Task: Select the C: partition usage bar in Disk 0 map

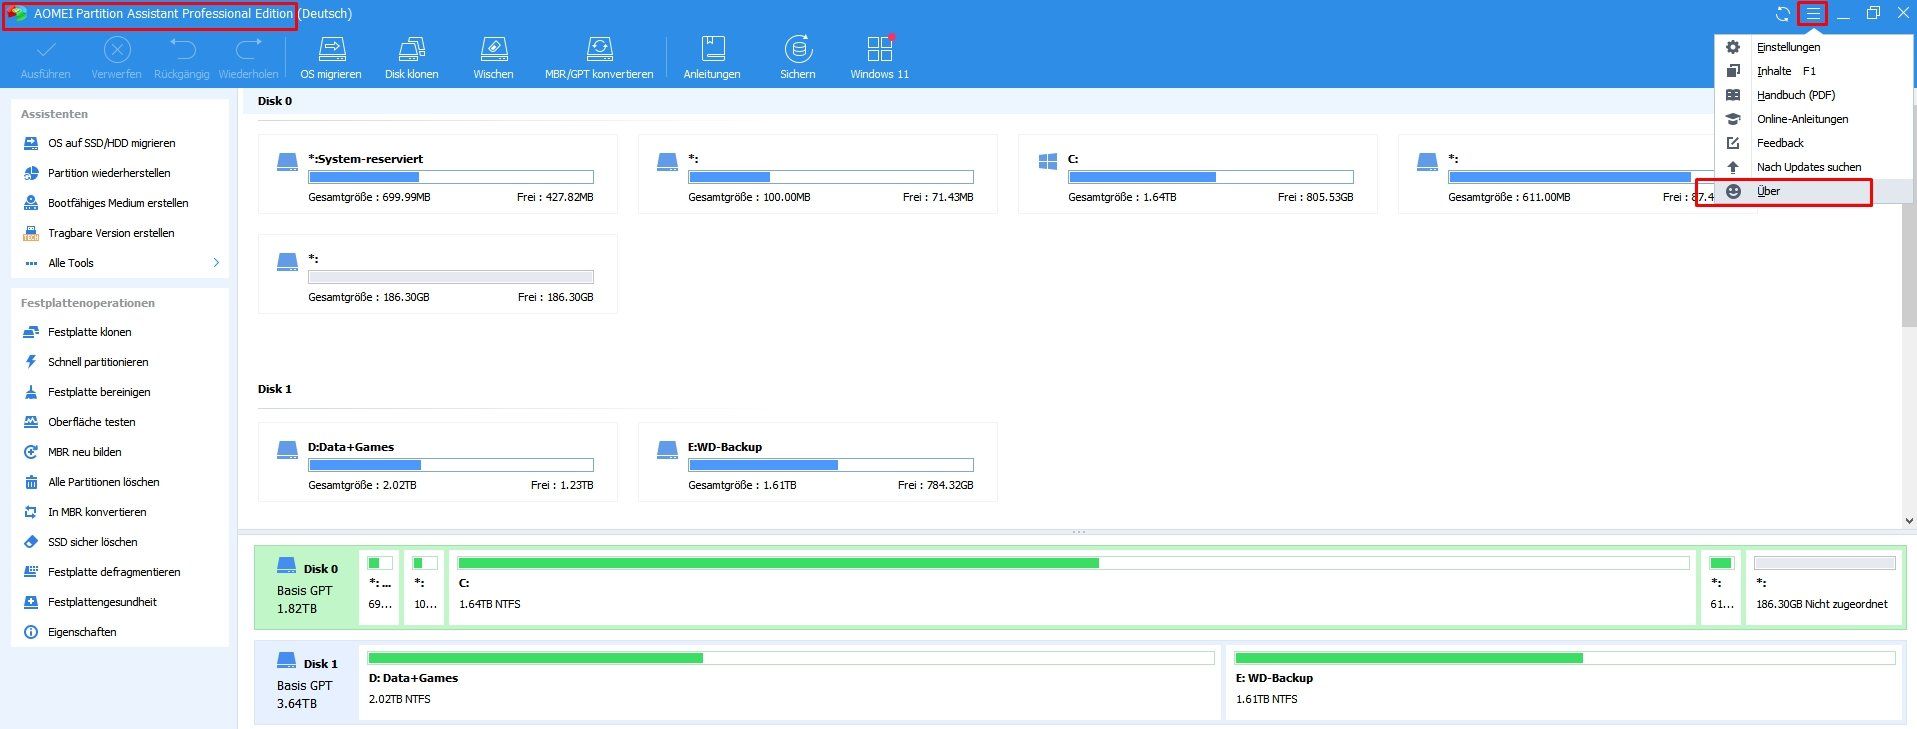Action: pos(1072,564)
